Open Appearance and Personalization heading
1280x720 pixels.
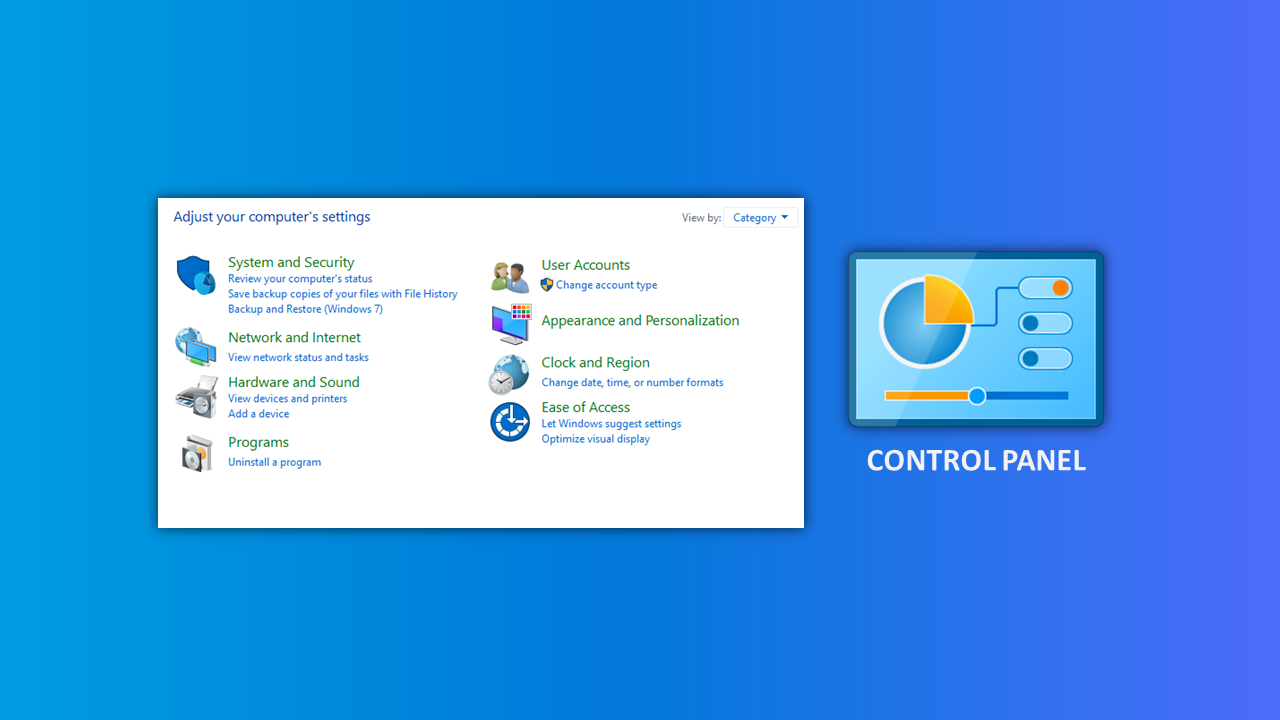[x=641, y=321]
